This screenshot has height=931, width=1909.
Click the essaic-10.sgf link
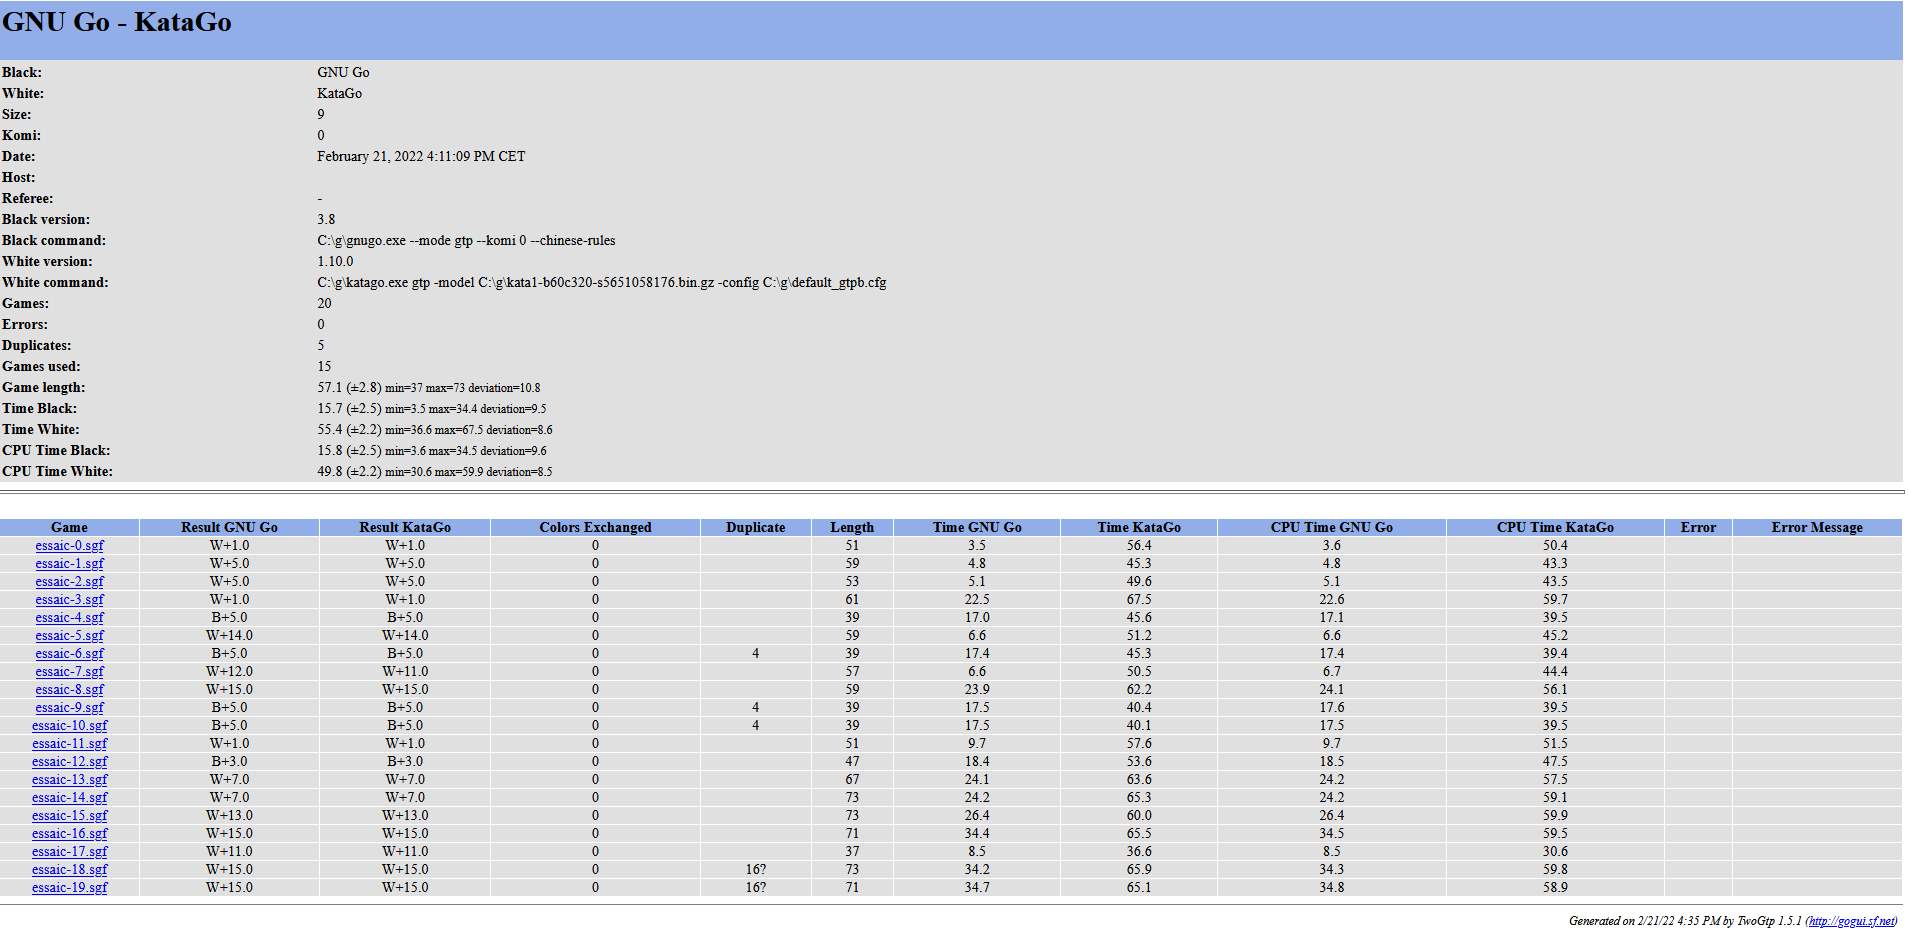69,726
